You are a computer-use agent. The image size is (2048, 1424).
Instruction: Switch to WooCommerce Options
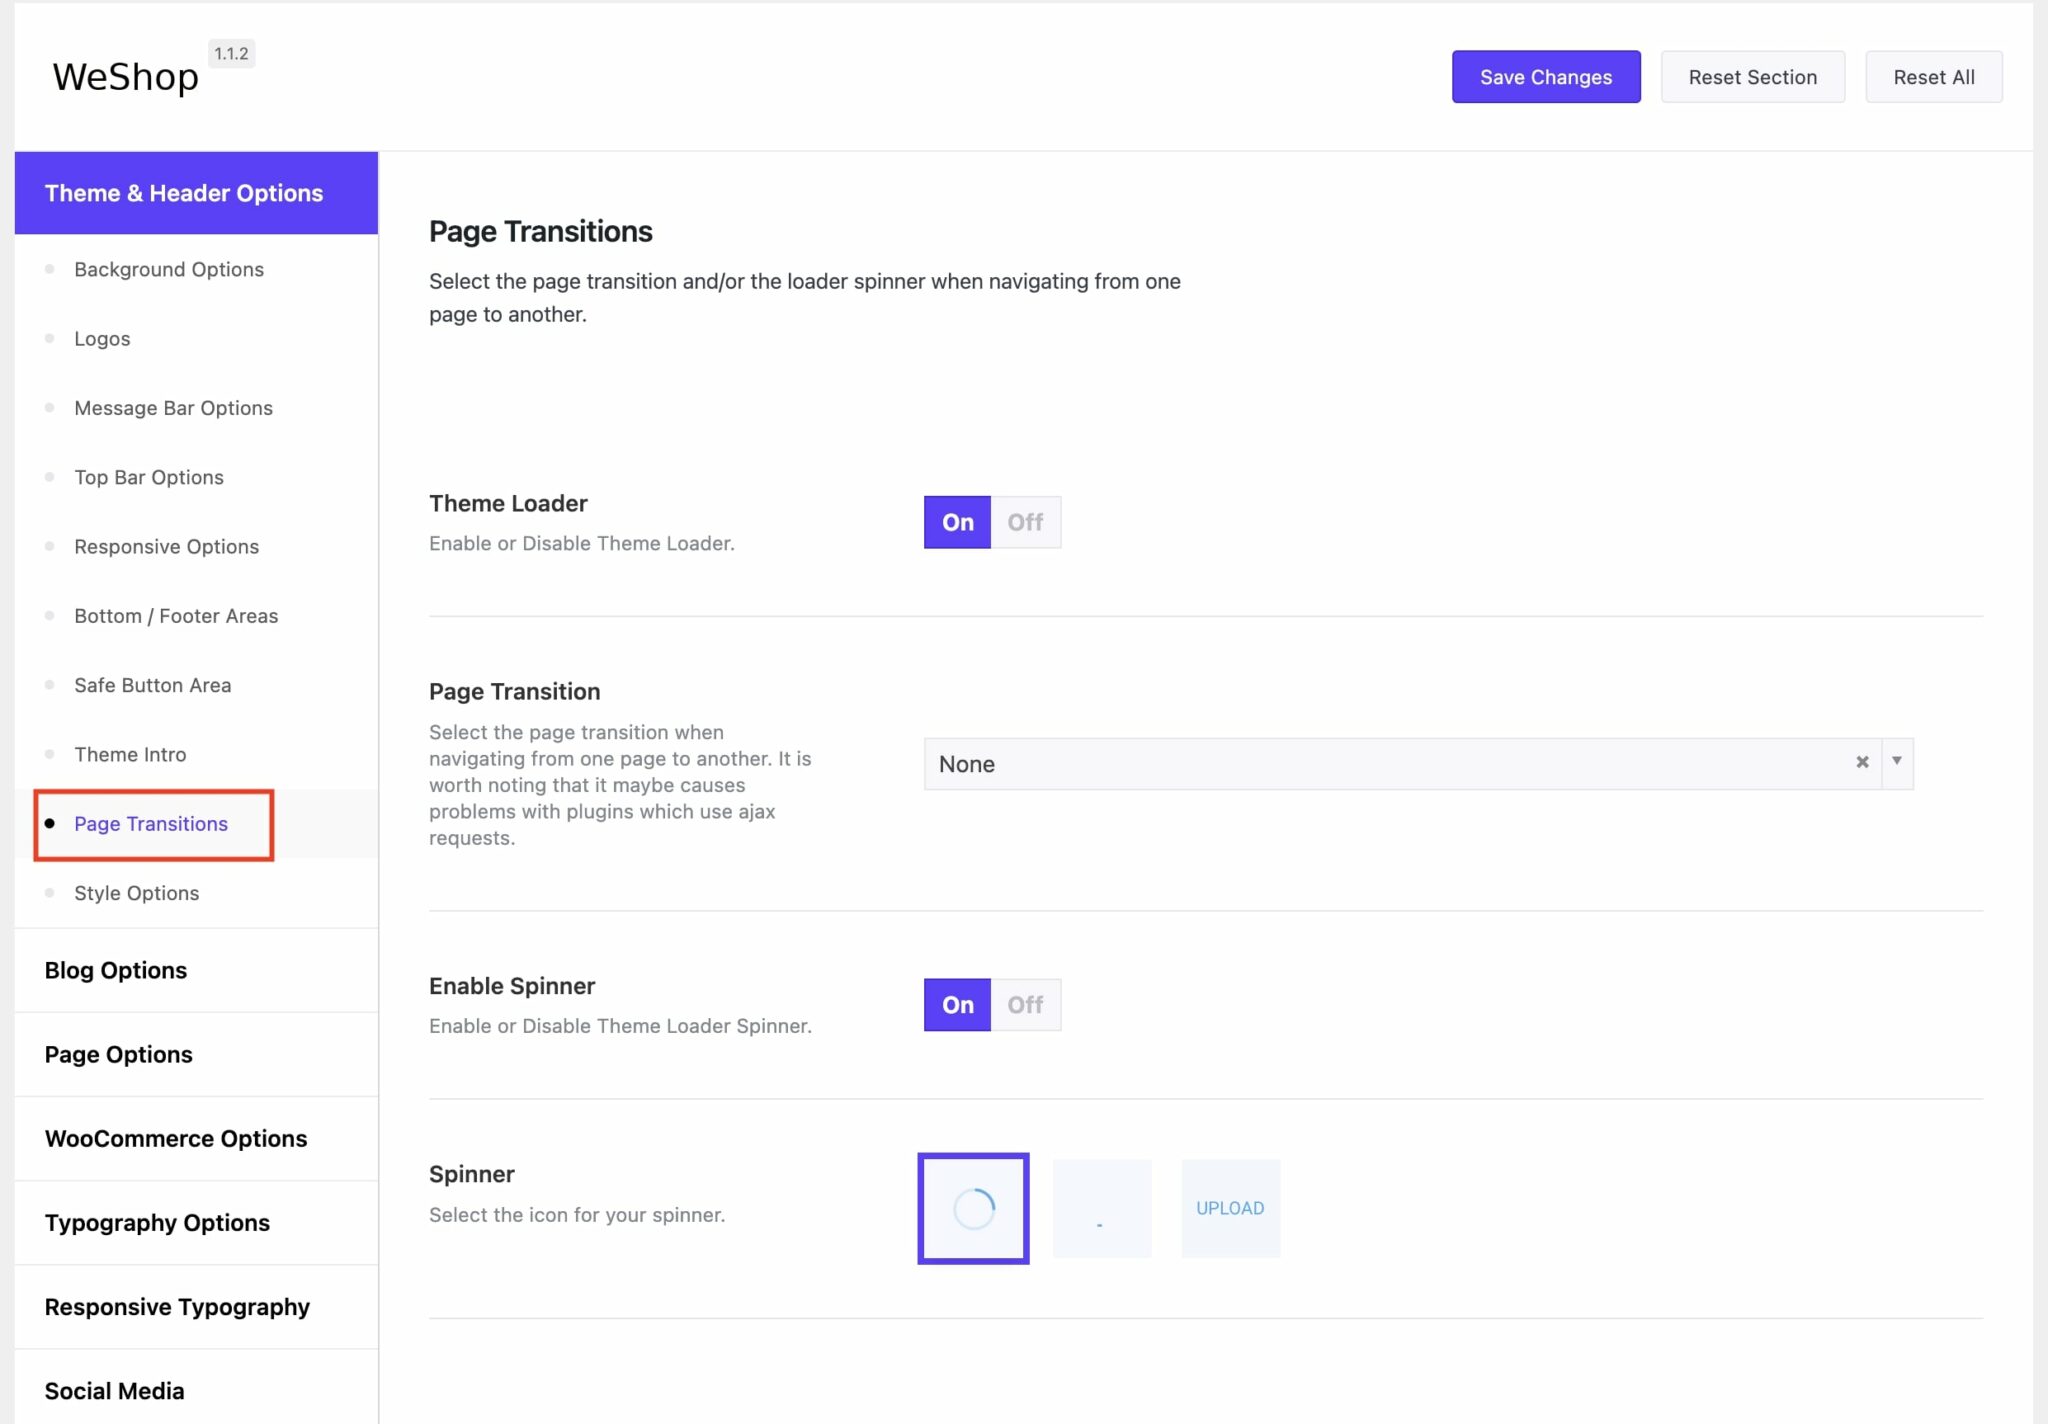click(176, 1138)
